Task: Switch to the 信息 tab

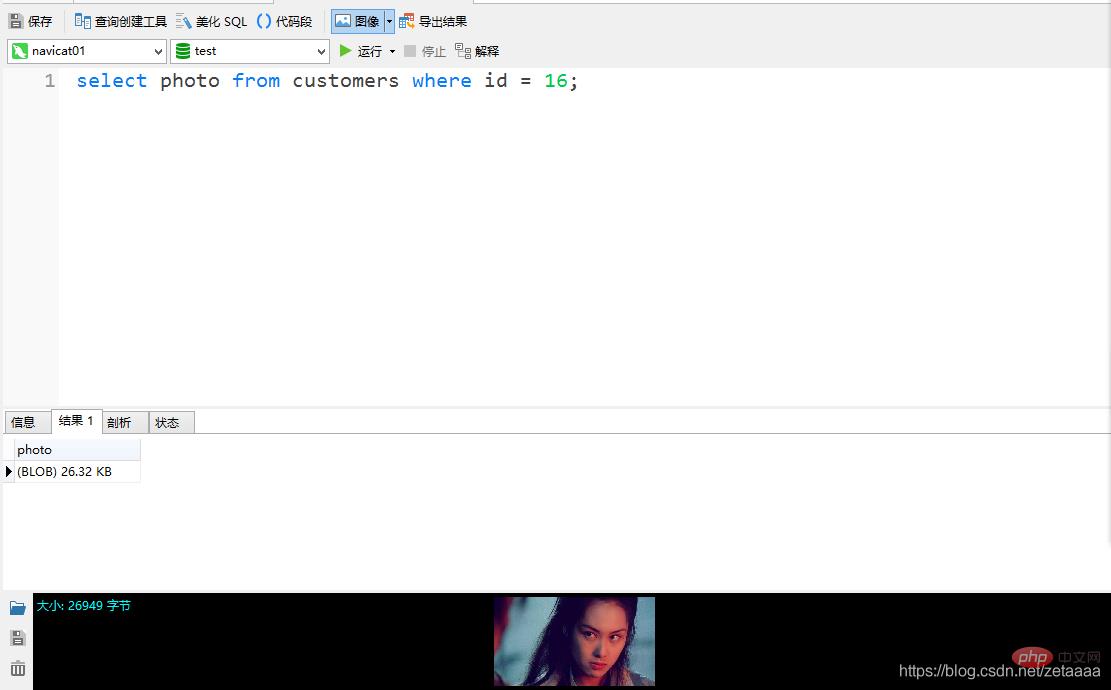Action: (23, 422)
